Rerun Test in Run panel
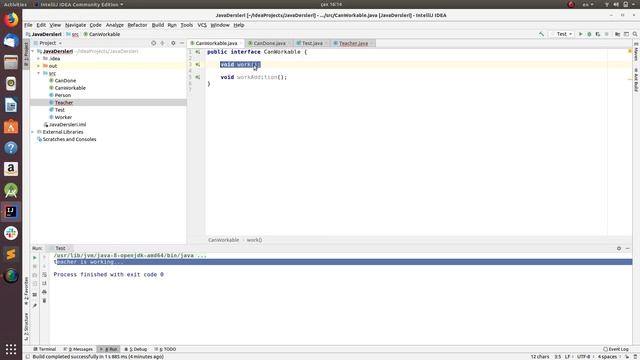Image resolution: width=640 pixels, height=360 pixels. [x=35, y=258]
